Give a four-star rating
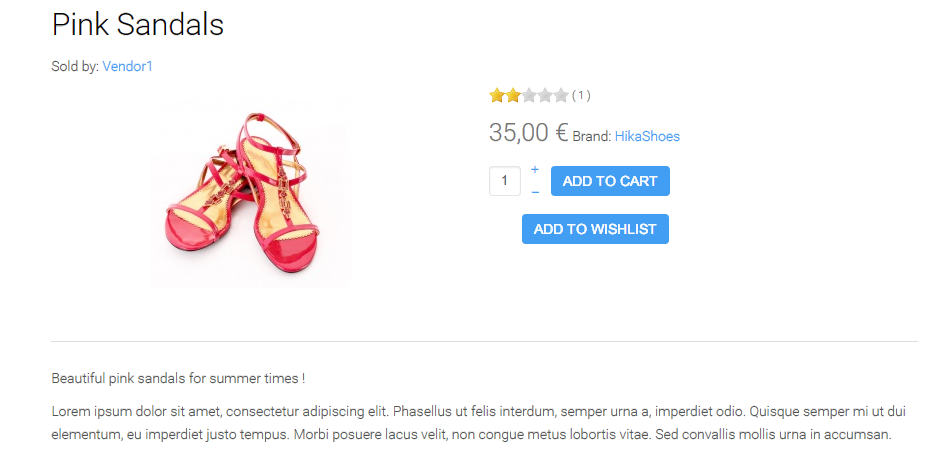Screen dimensions: 942x452 pyautogui.click(x=544, y=96)
